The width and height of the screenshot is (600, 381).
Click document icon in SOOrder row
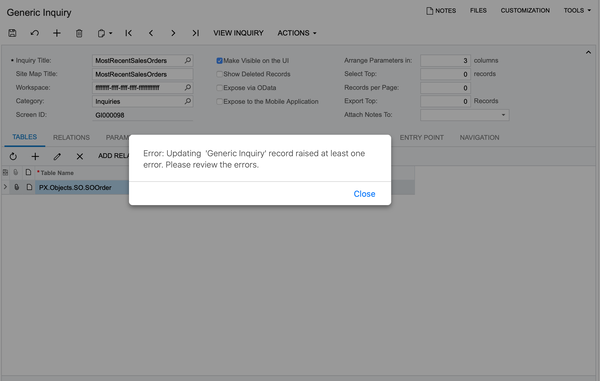click(x=29, y=187)
